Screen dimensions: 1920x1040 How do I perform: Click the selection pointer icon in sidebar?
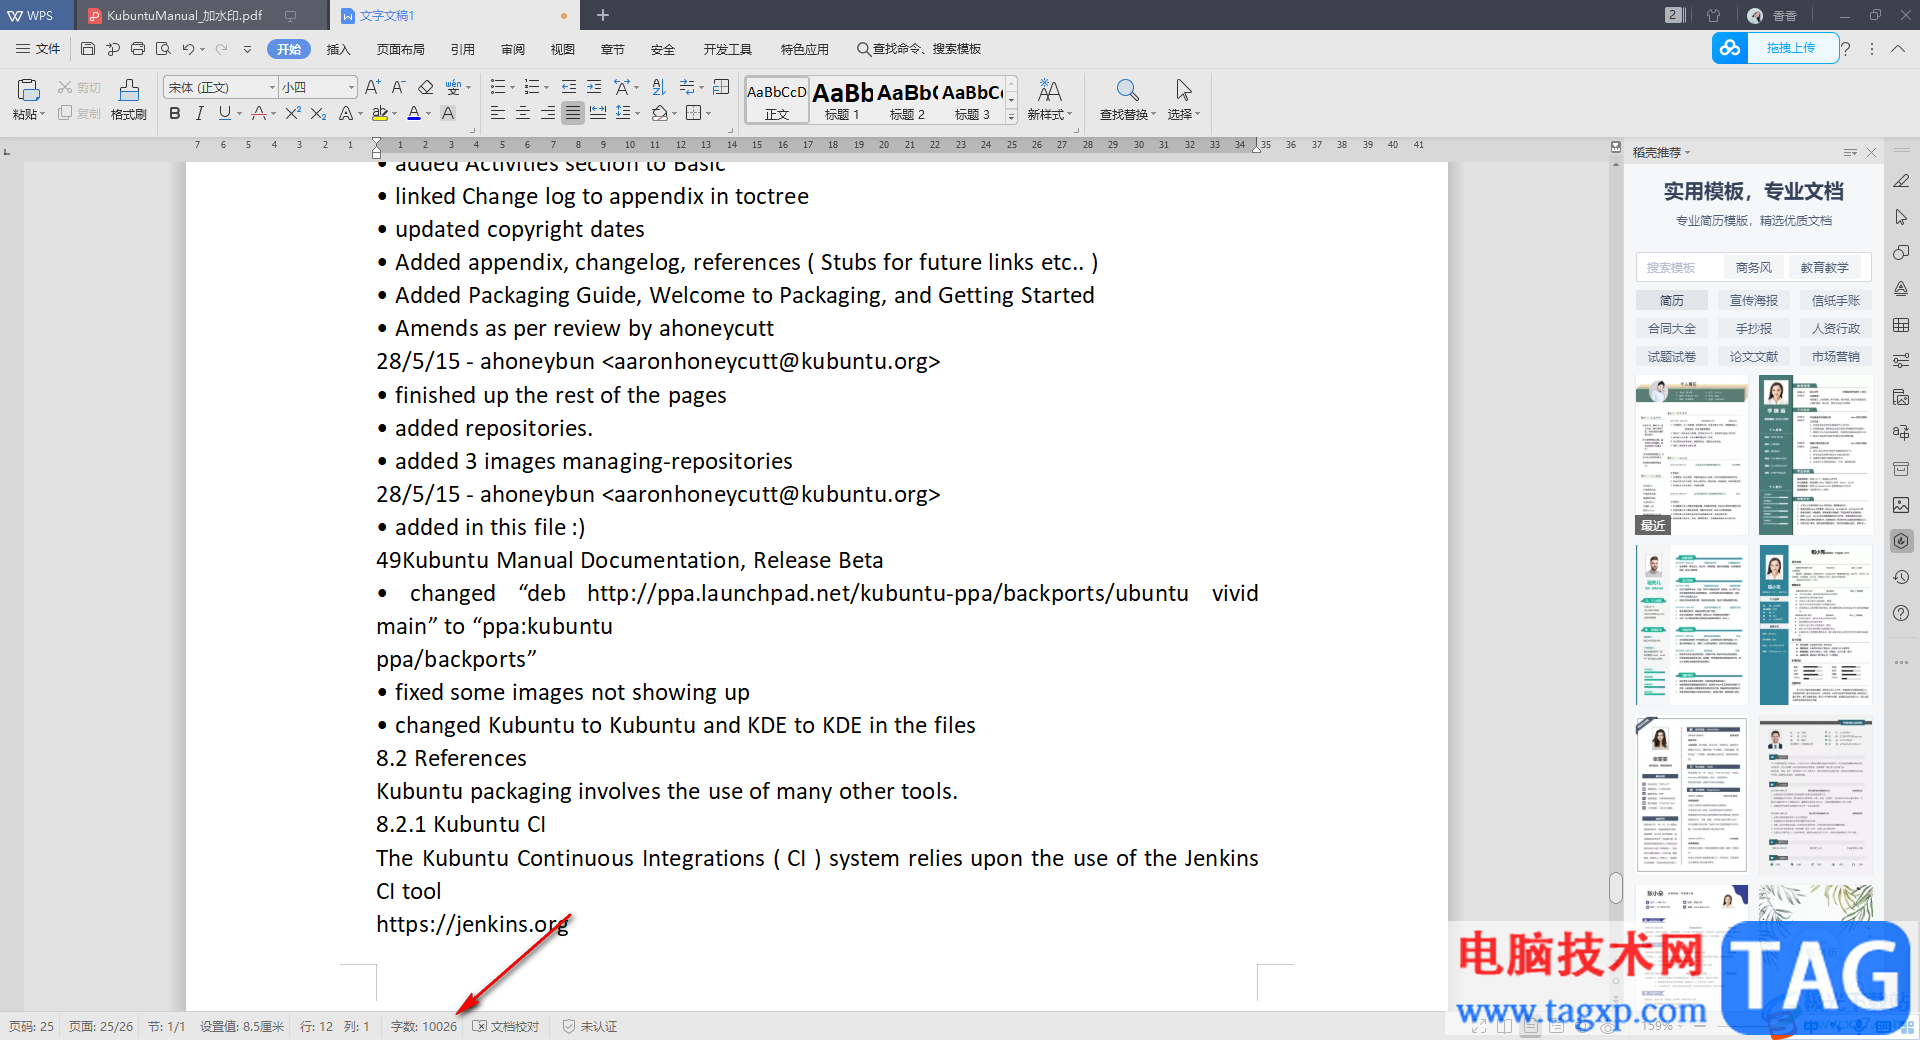(1901, 217)
